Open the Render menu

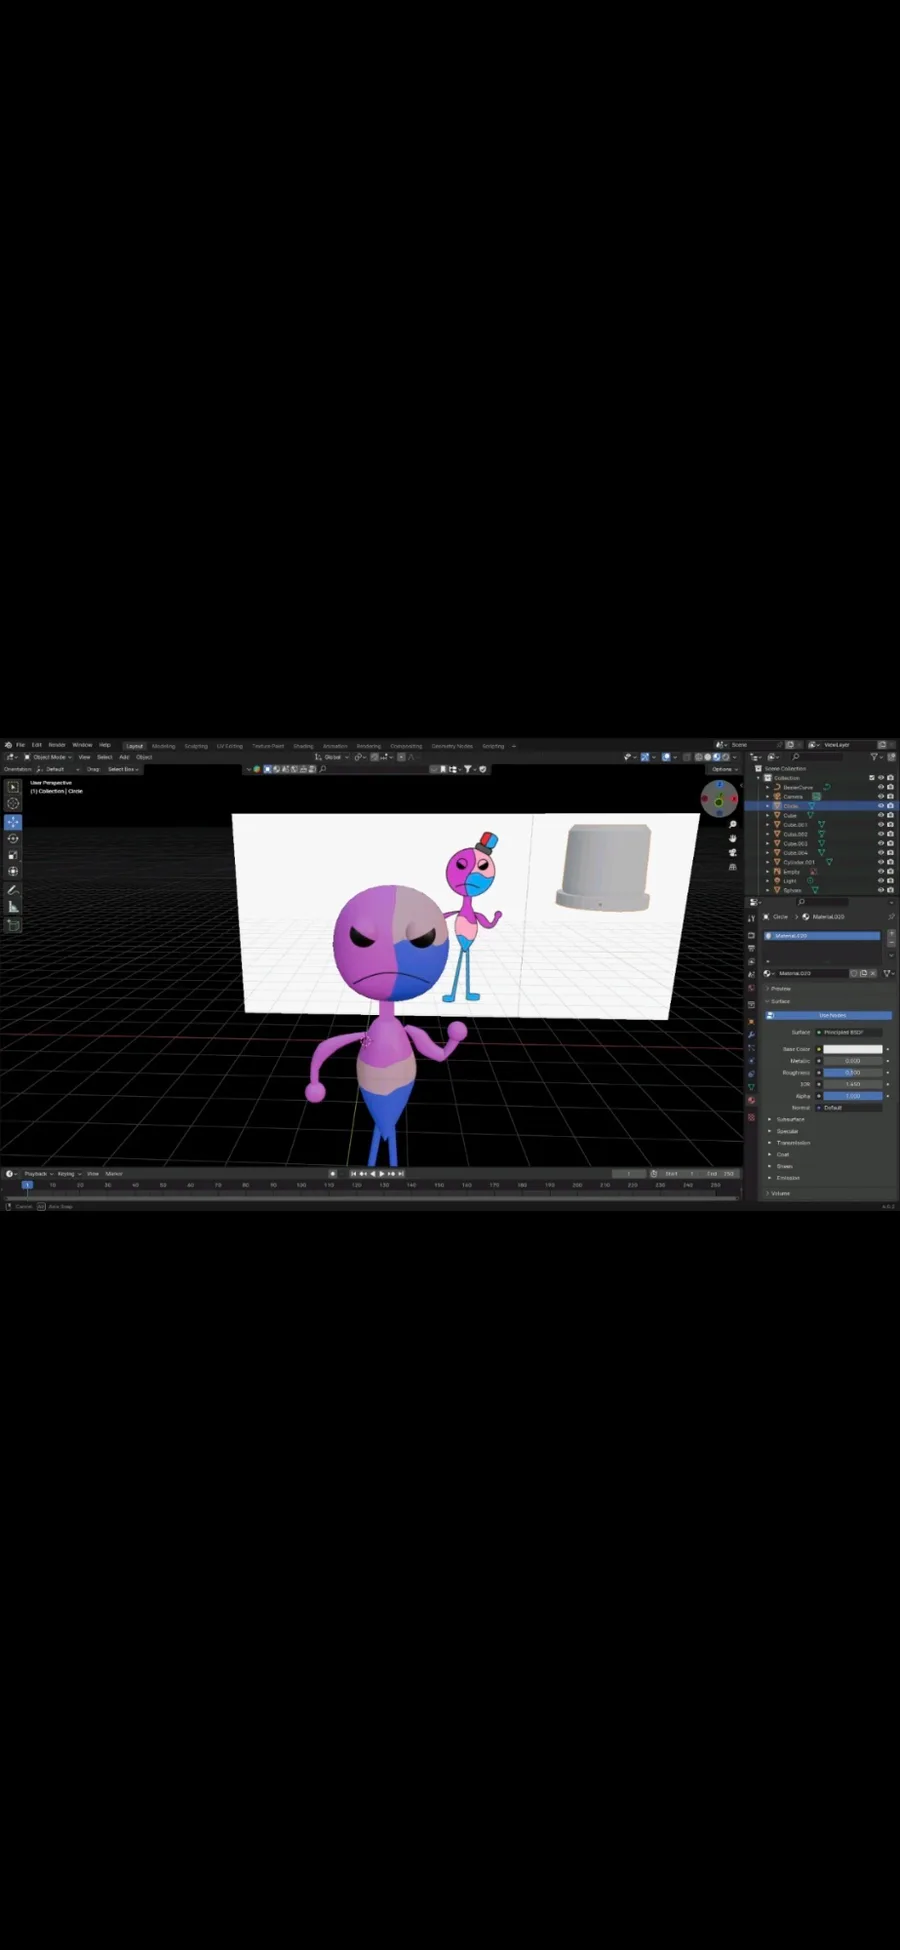click(57, 745)
